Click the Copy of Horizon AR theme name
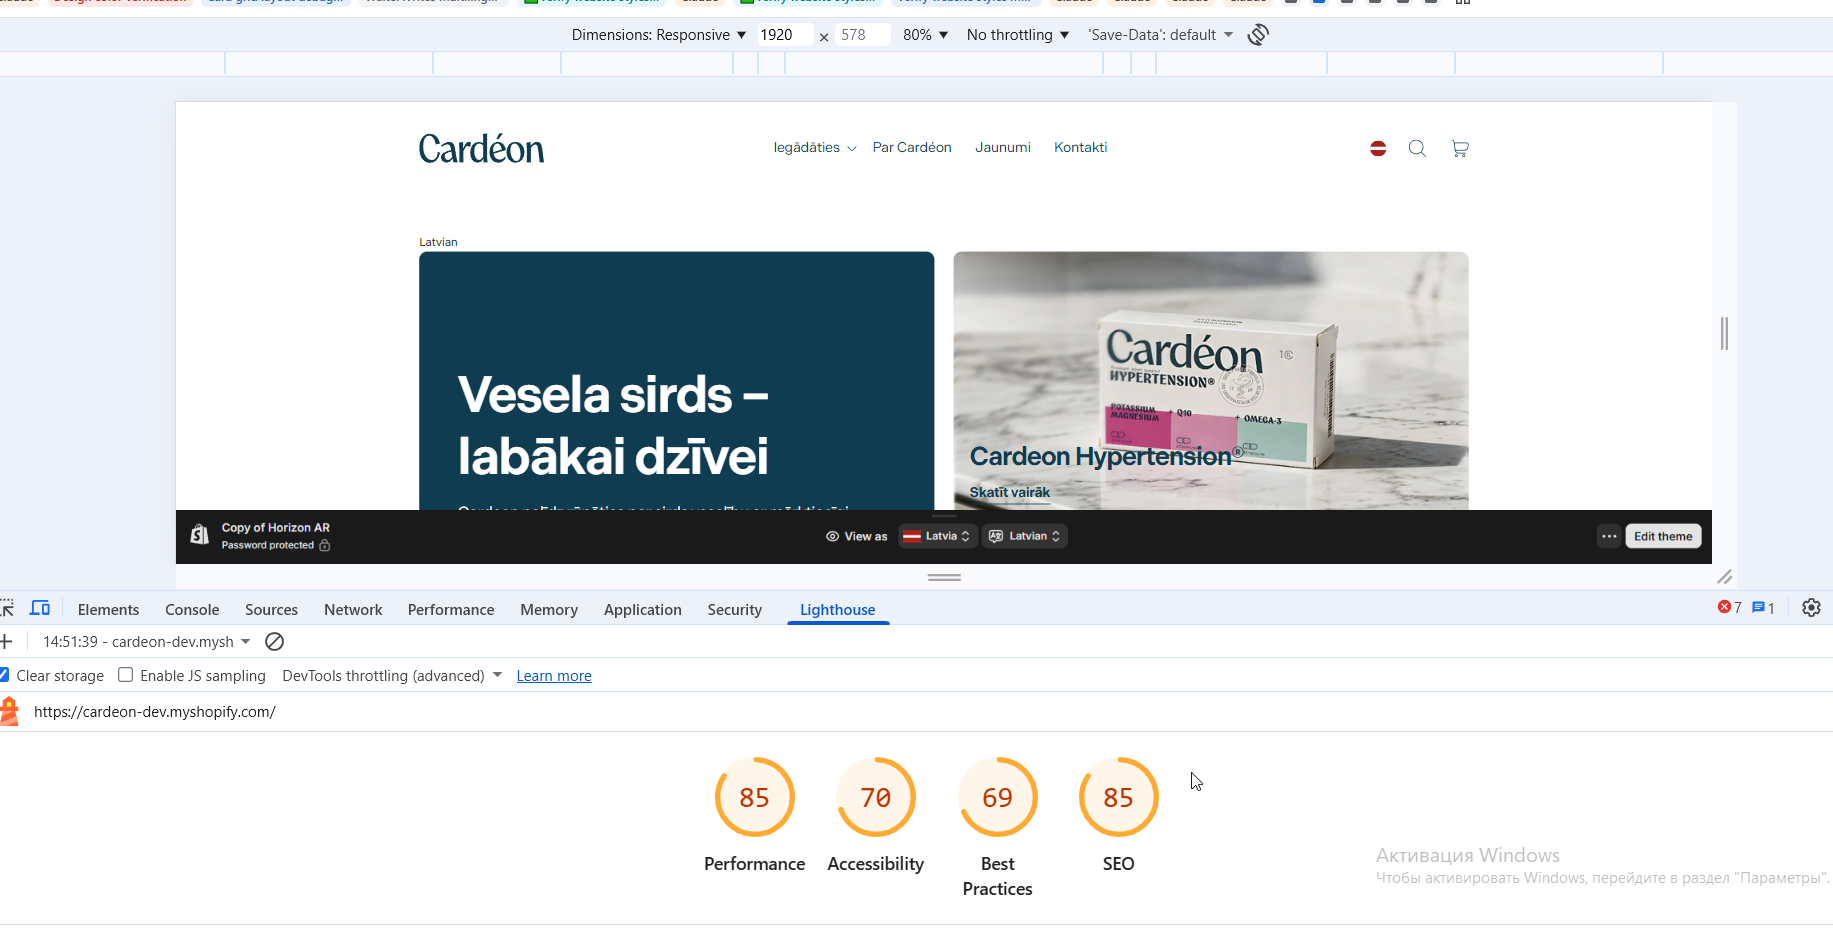The height and width of the screenshot is (930, 1833). 276,528
